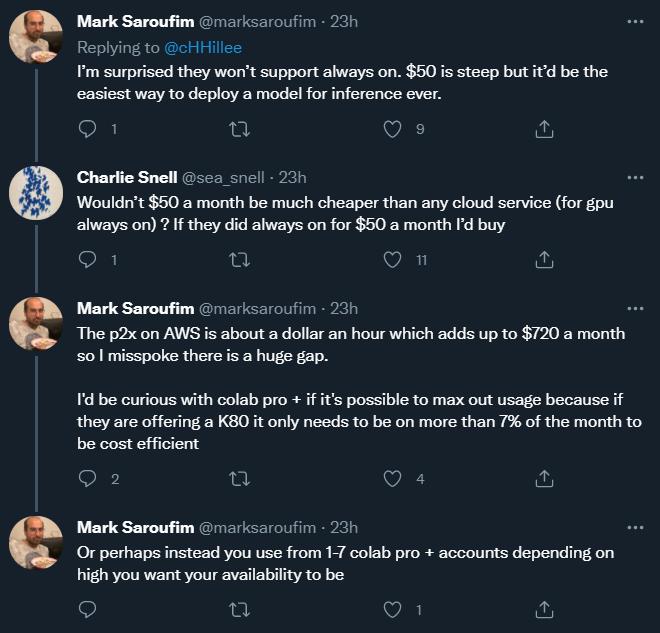This screenshot has height=633, width=660.
Task: Share the p2x on AWS tweet
Action: coord(544,479)
